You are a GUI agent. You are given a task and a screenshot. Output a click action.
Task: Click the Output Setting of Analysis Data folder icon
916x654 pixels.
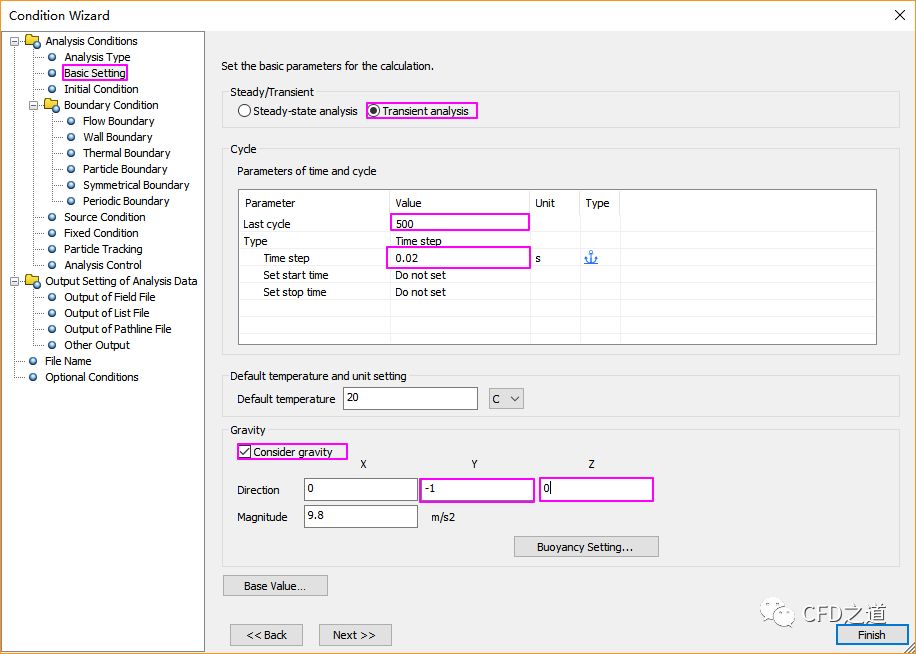coord(33,281)
